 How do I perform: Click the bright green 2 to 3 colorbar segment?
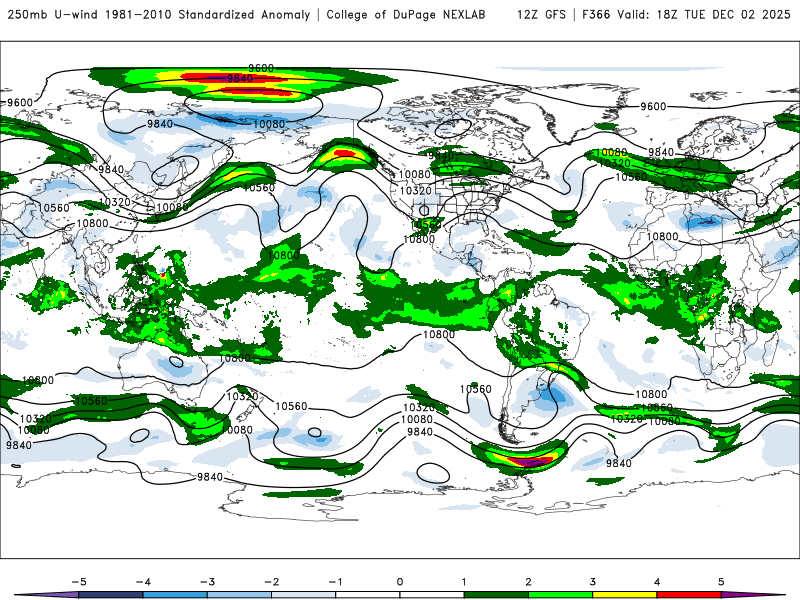(560, 595)
